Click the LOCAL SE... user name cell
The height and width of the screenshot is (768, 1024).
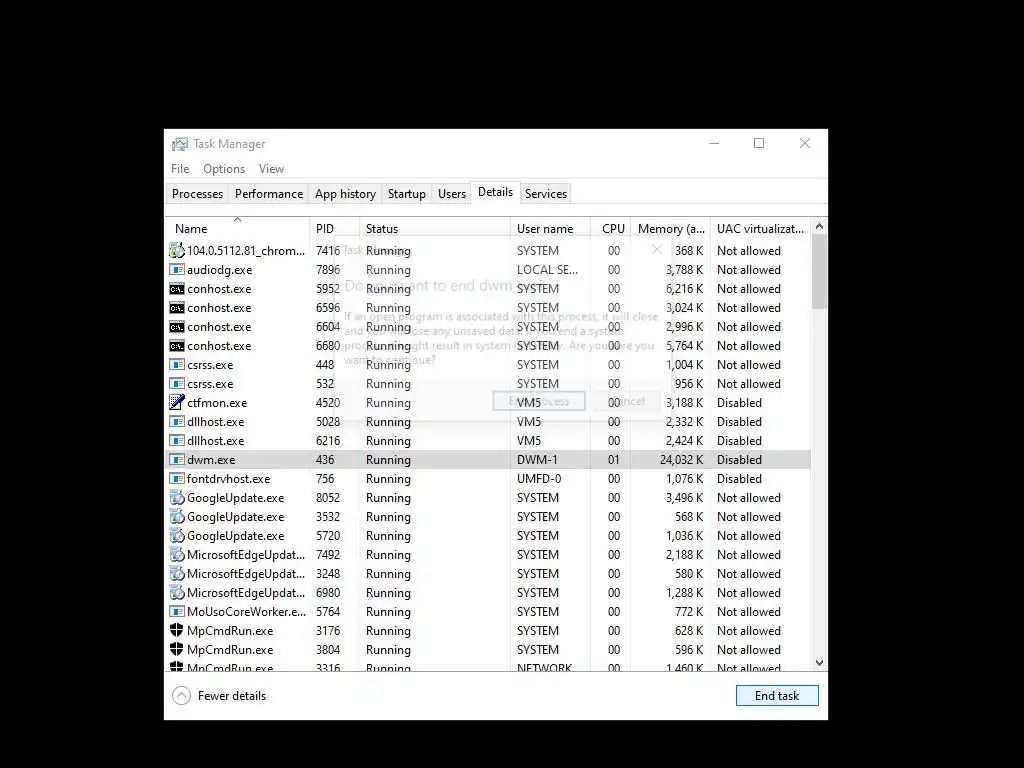tap(547, 270)
